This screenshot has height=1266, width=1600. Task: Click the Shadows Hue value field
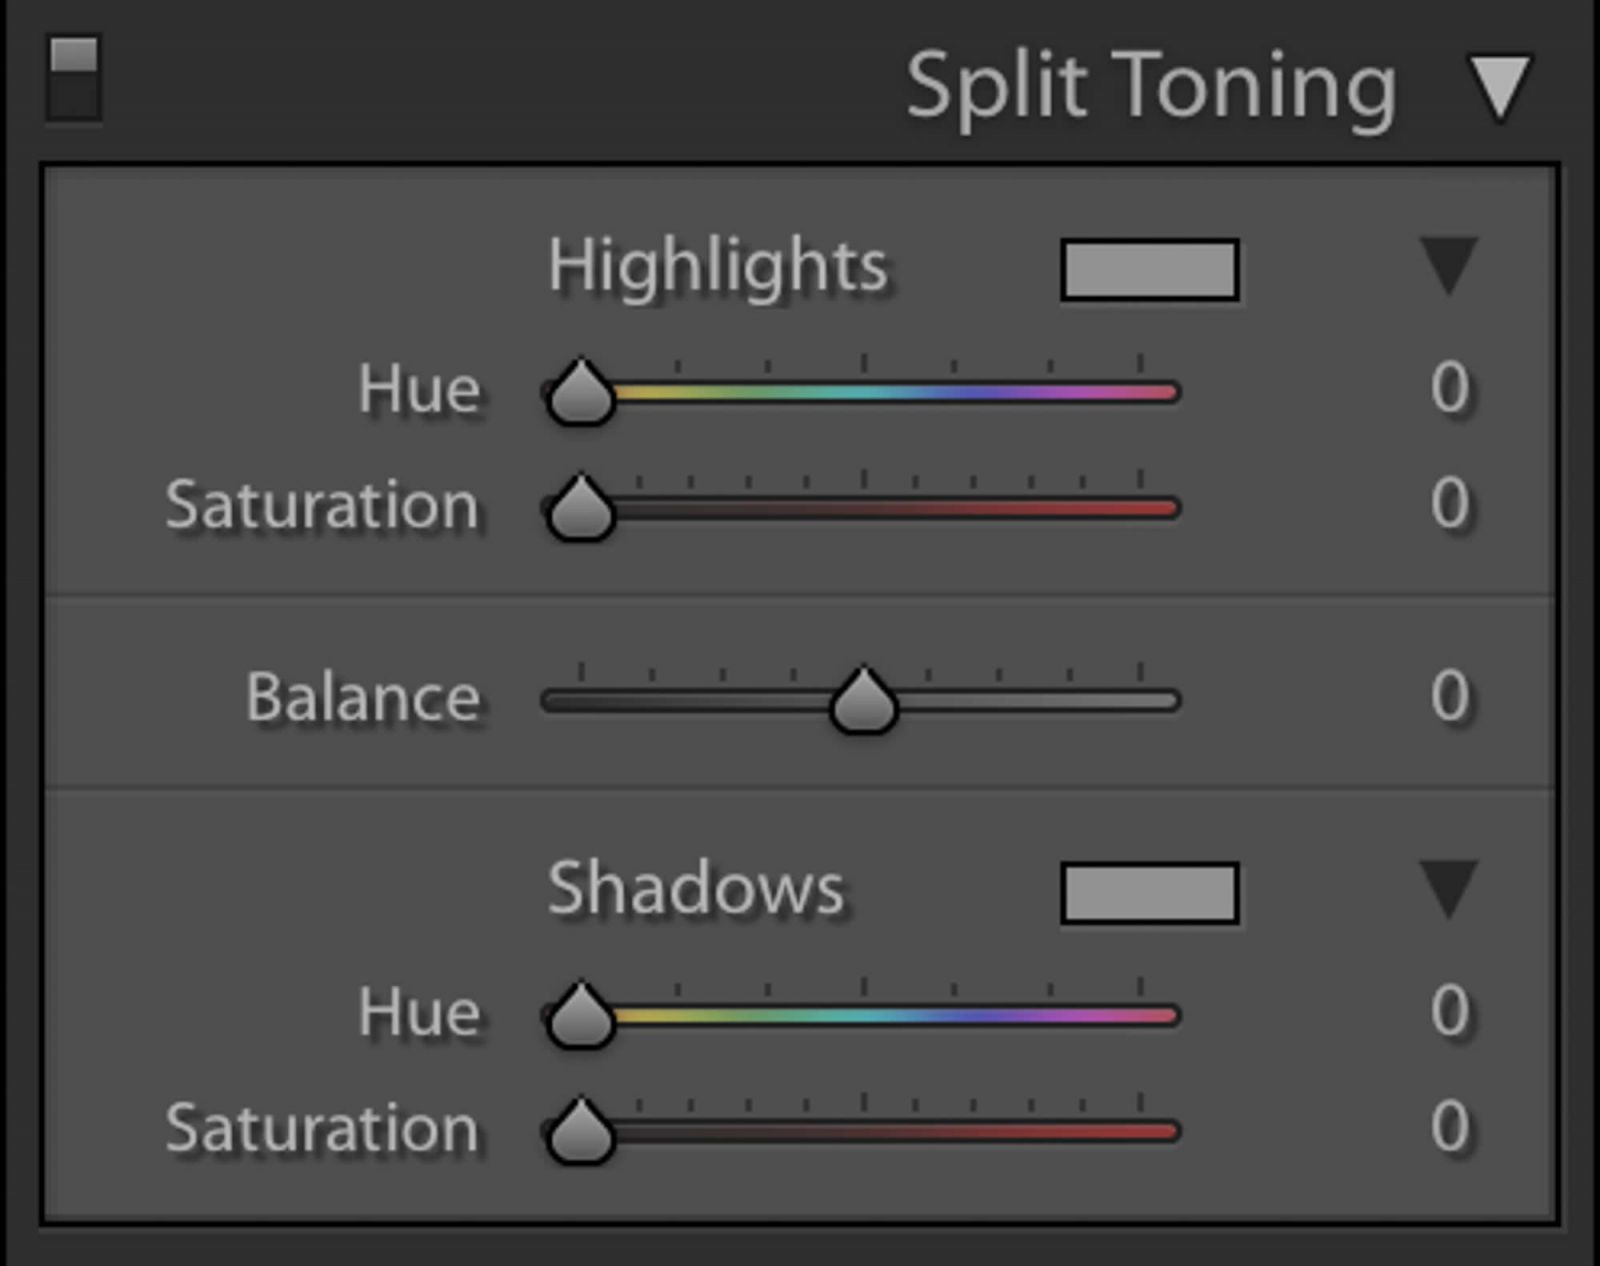click(1449, 1011)
